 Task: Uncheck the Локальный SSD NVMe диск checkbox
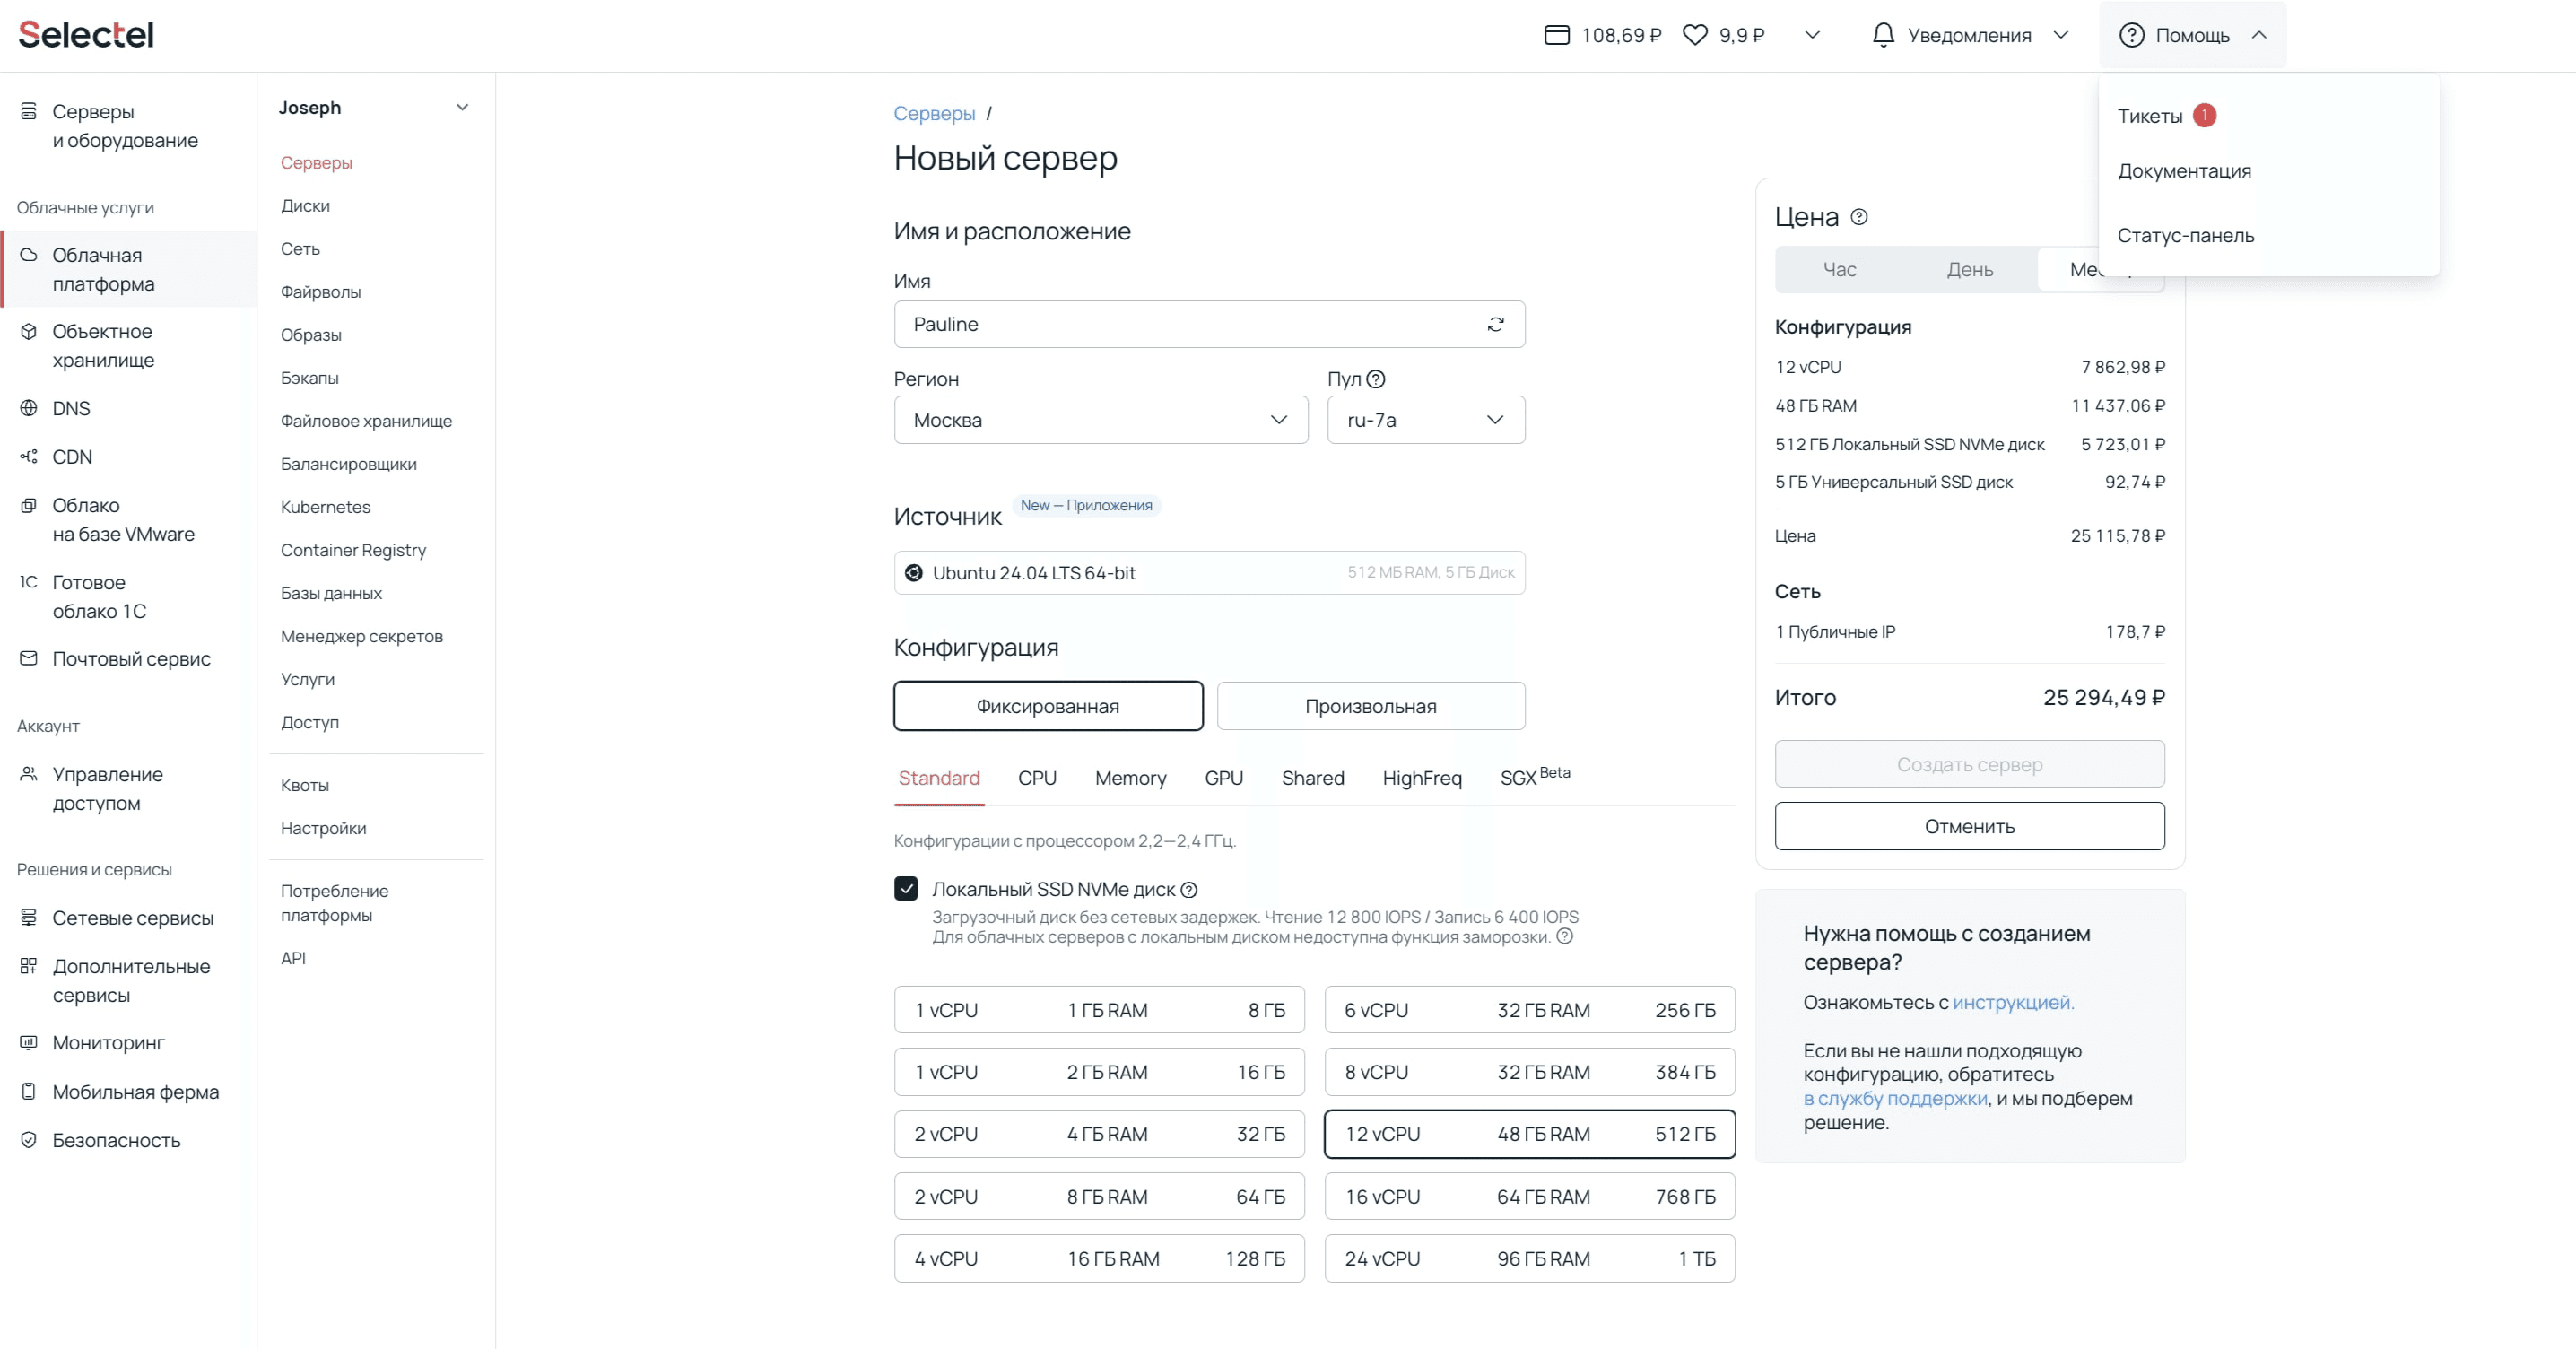(906, 889)
